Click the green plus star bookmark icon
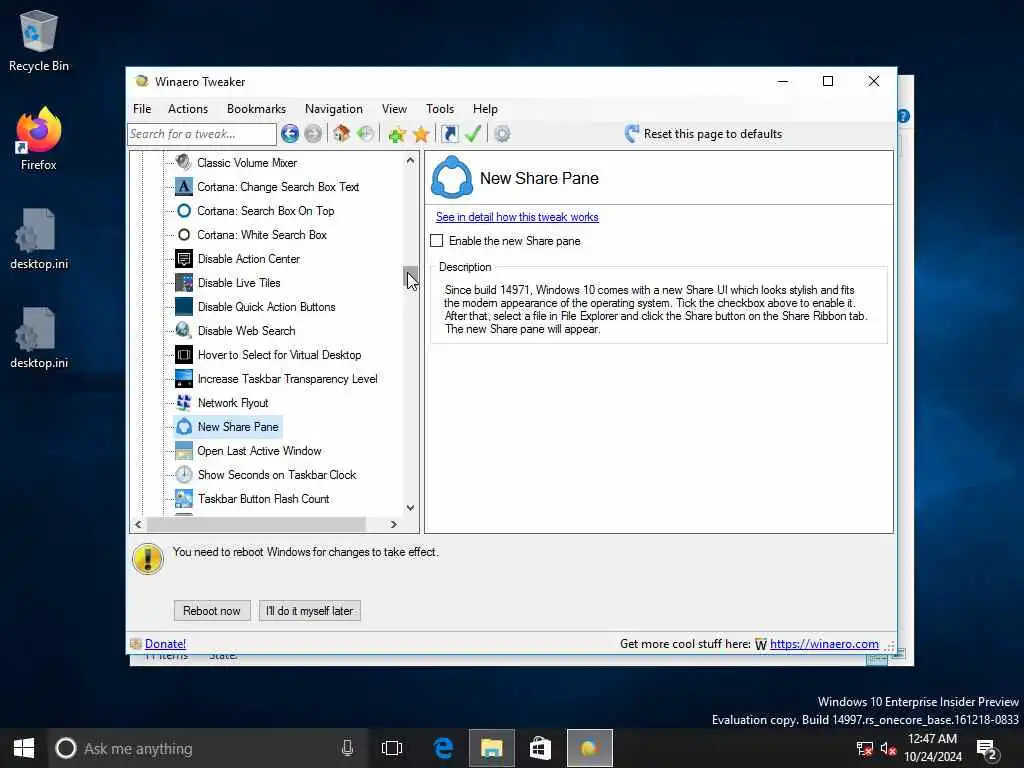 click(x=396, y=134)
